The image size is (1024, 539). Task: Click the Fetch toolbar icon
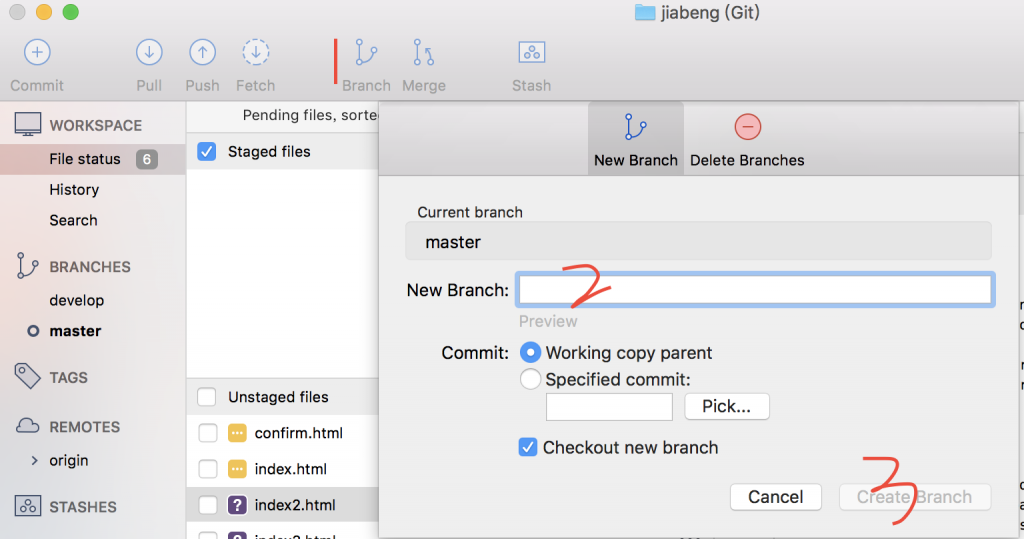pyautogui.click(x=255, y=52)
